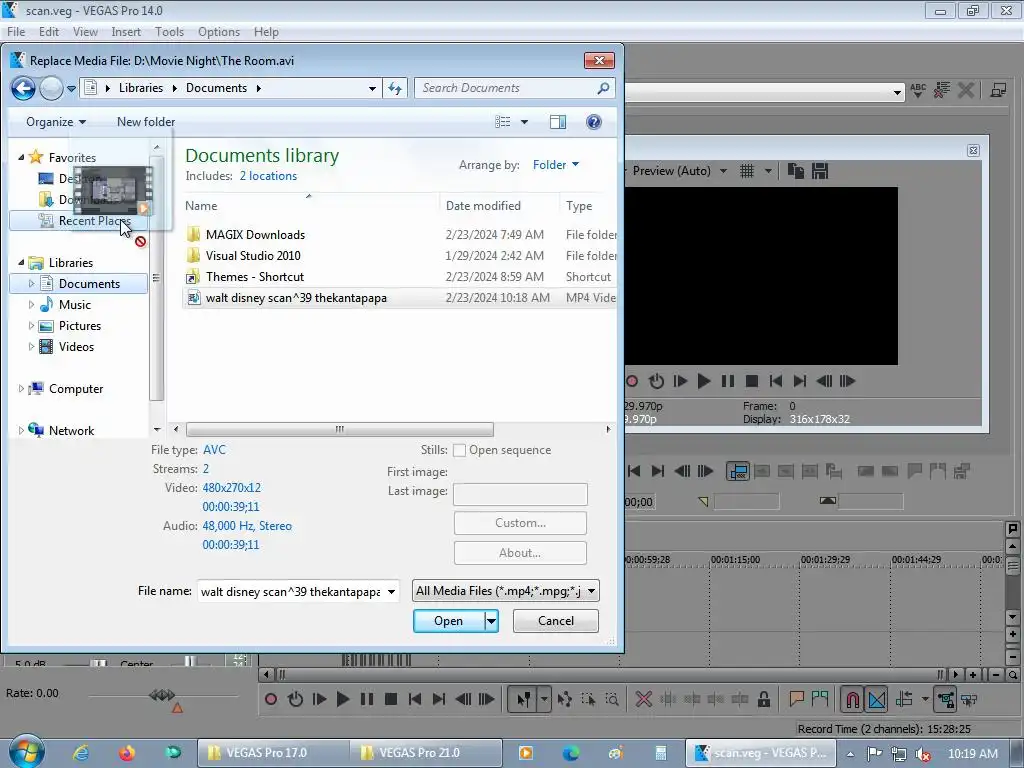Click the Insert Region icon

pos(820,699)
